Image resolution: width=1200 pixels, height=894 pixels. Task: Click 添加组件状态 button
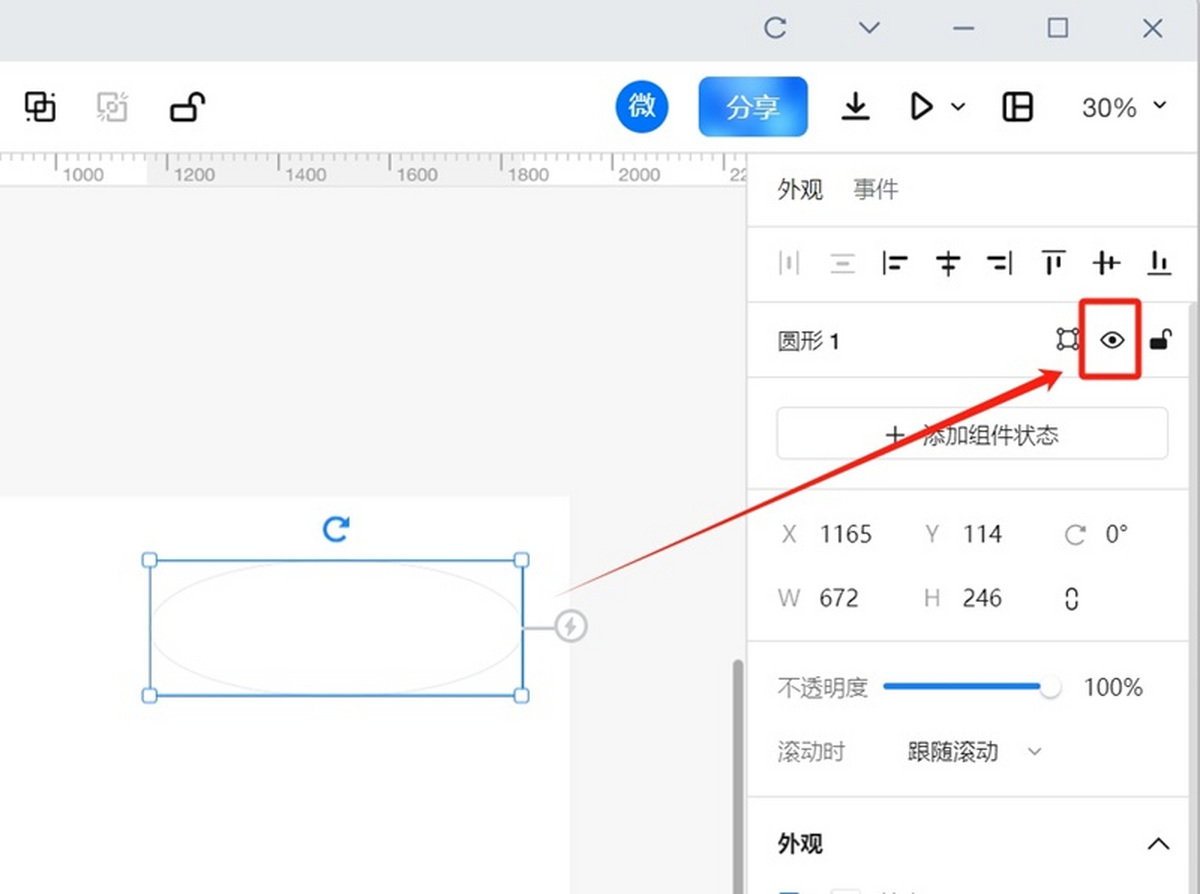pos(972,434)
